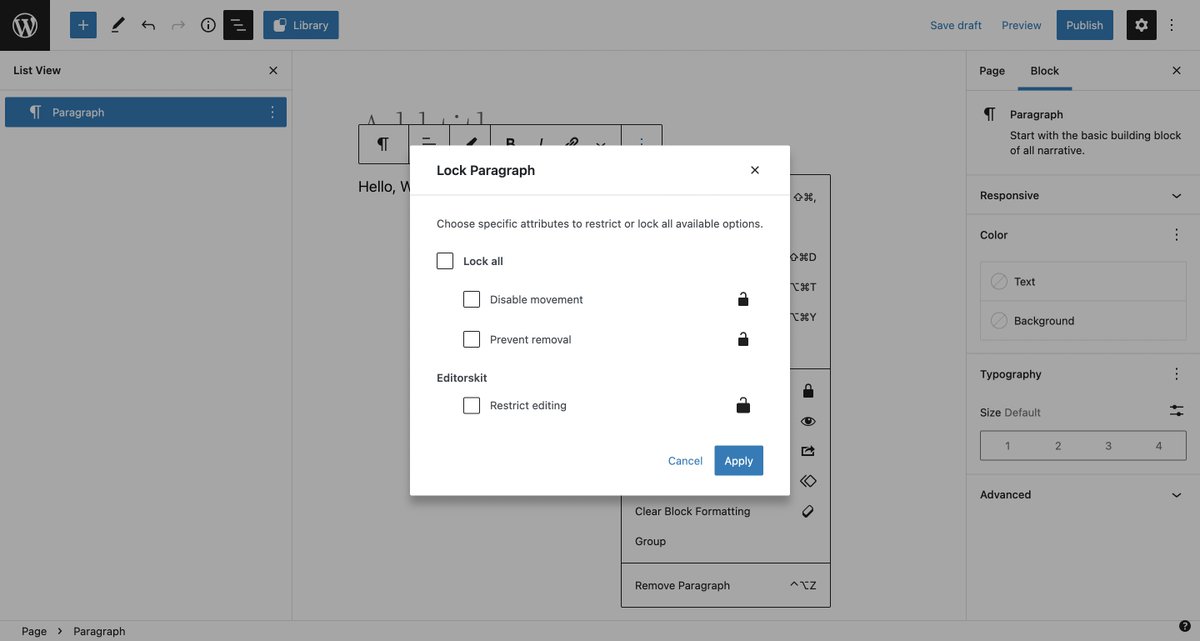Open the top bar Options ellipsis menu
Image resolution: width=1200 pixels, height=641 pixels.
pyautogui.click(x=1172, y=25)
